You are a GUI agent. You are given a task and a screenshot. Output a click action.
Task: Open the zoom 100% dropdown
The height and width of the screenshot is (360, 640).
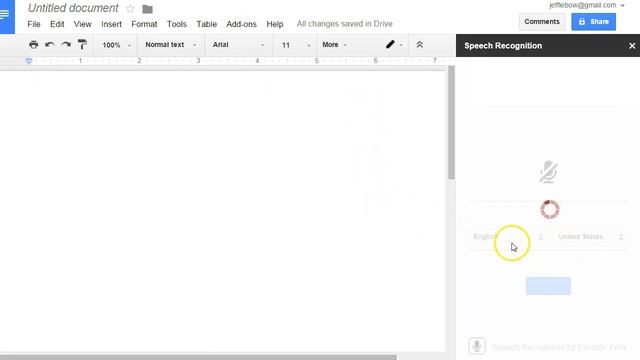click(116, 45)
